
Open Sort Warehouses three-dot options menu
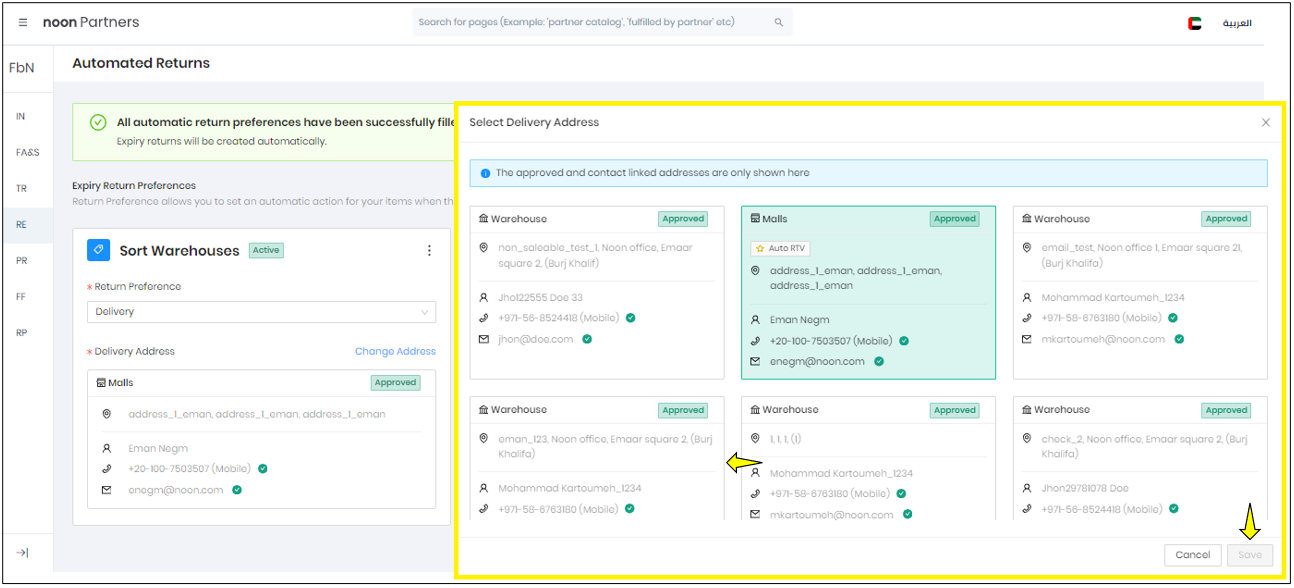tap(429, 250)
